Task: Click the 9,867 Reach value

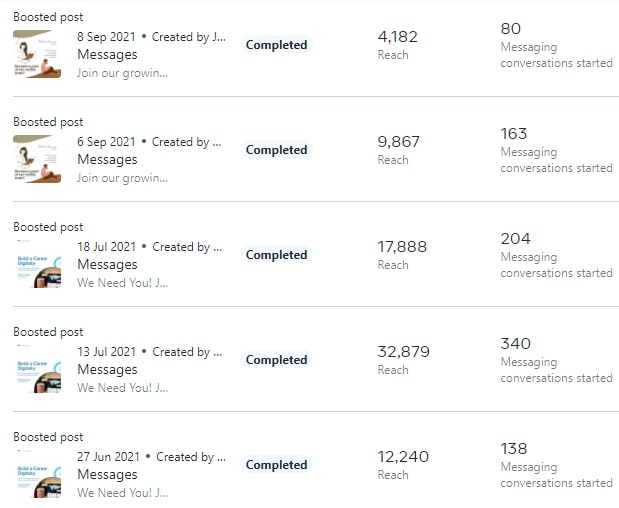Action: [x=397, y=142]
